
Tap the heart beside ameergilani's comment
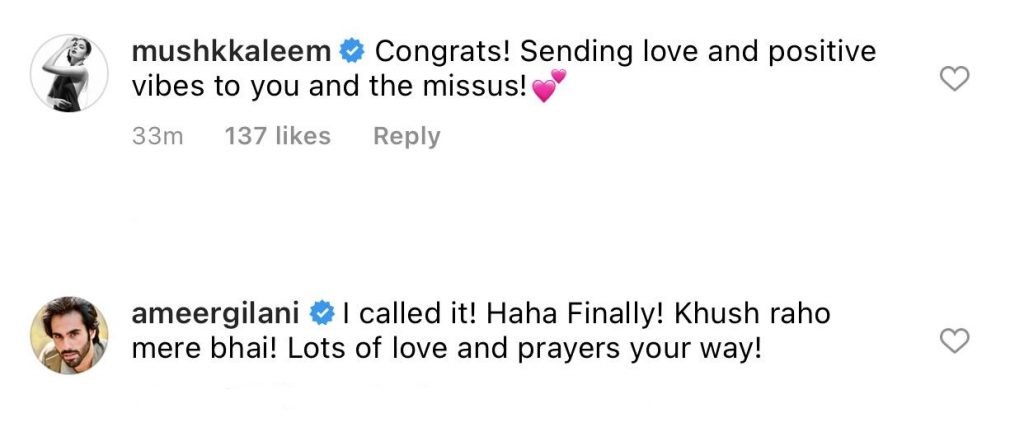(x=956, y=341)
